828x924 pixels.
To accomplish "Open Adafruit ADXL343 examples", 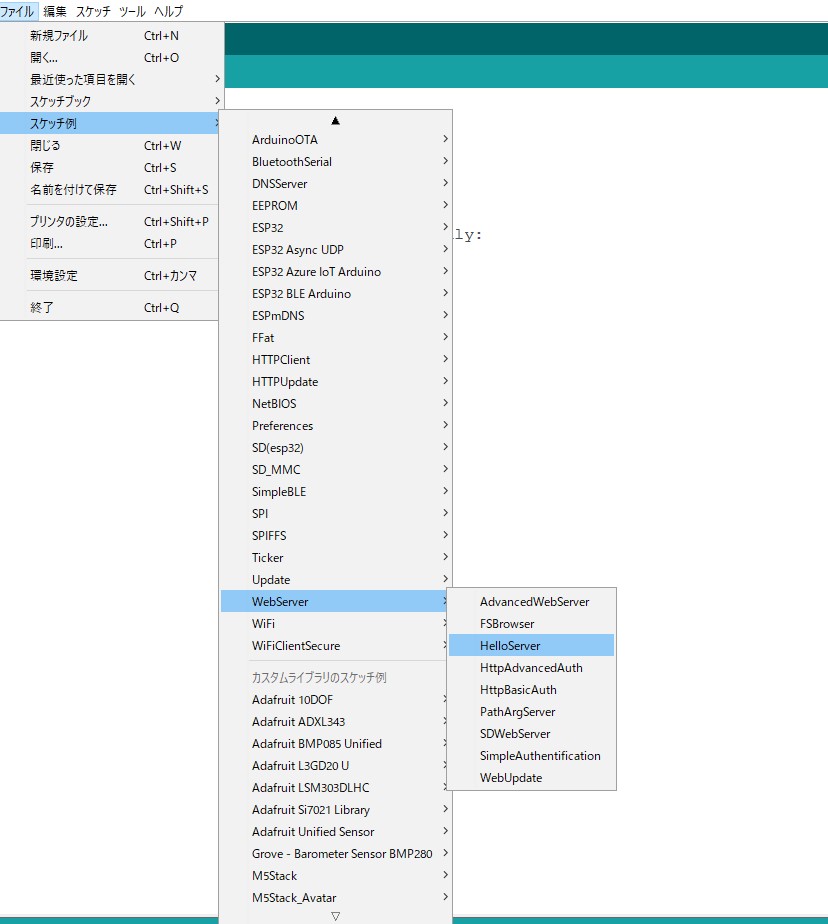I will coord(335,722).
